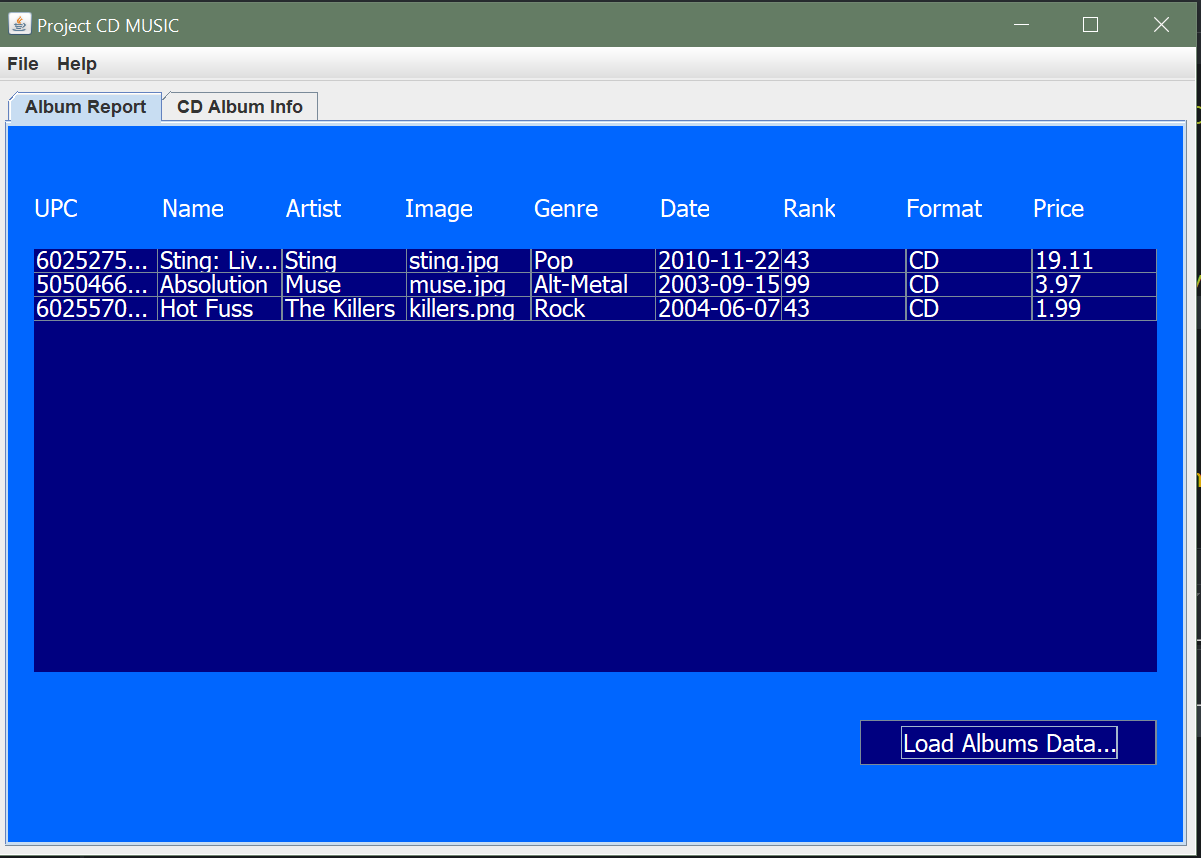Click The Killers artist cell
1201x858 pixels.
pyautogui.click(x=344, y=309)
